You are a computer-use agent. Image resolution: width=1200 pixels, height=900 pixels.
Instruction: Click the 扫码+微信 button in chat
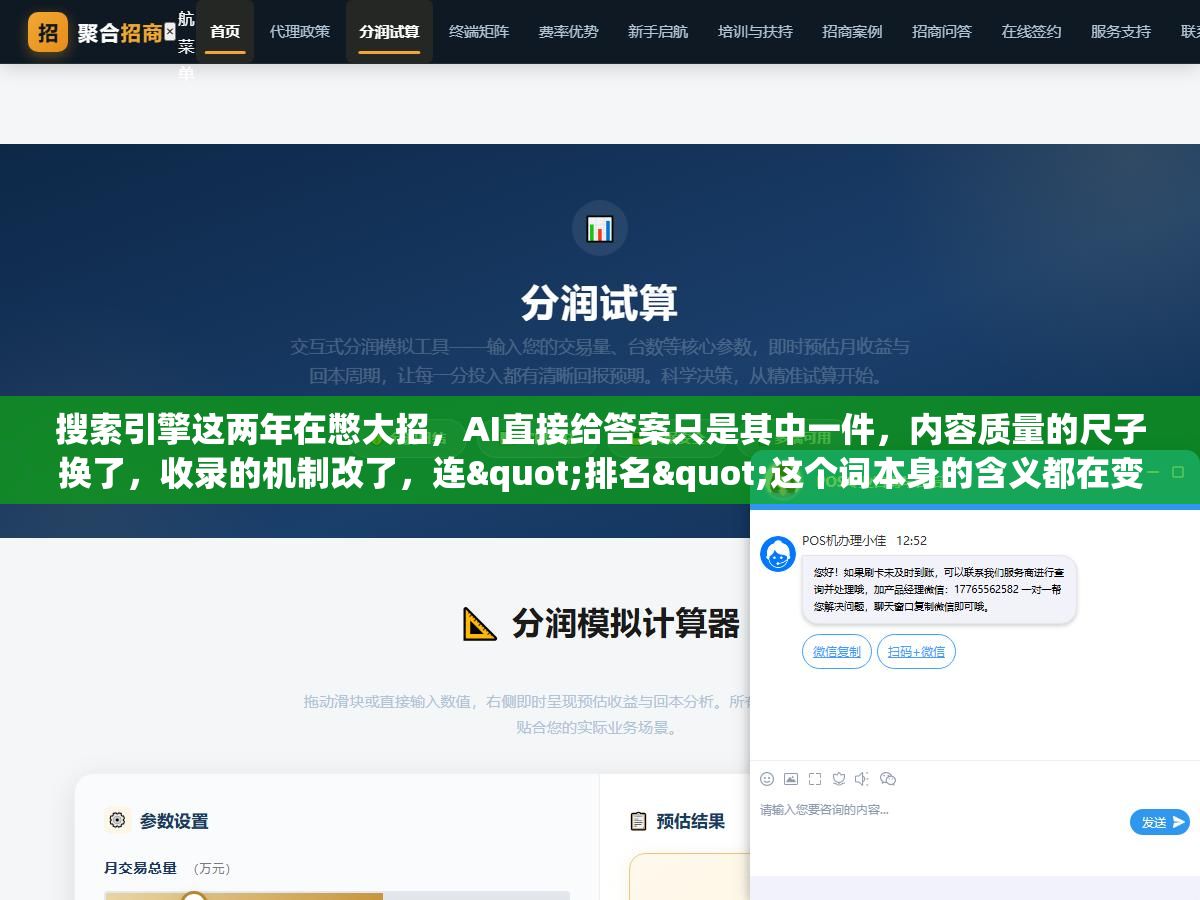[x=917, y=651]
